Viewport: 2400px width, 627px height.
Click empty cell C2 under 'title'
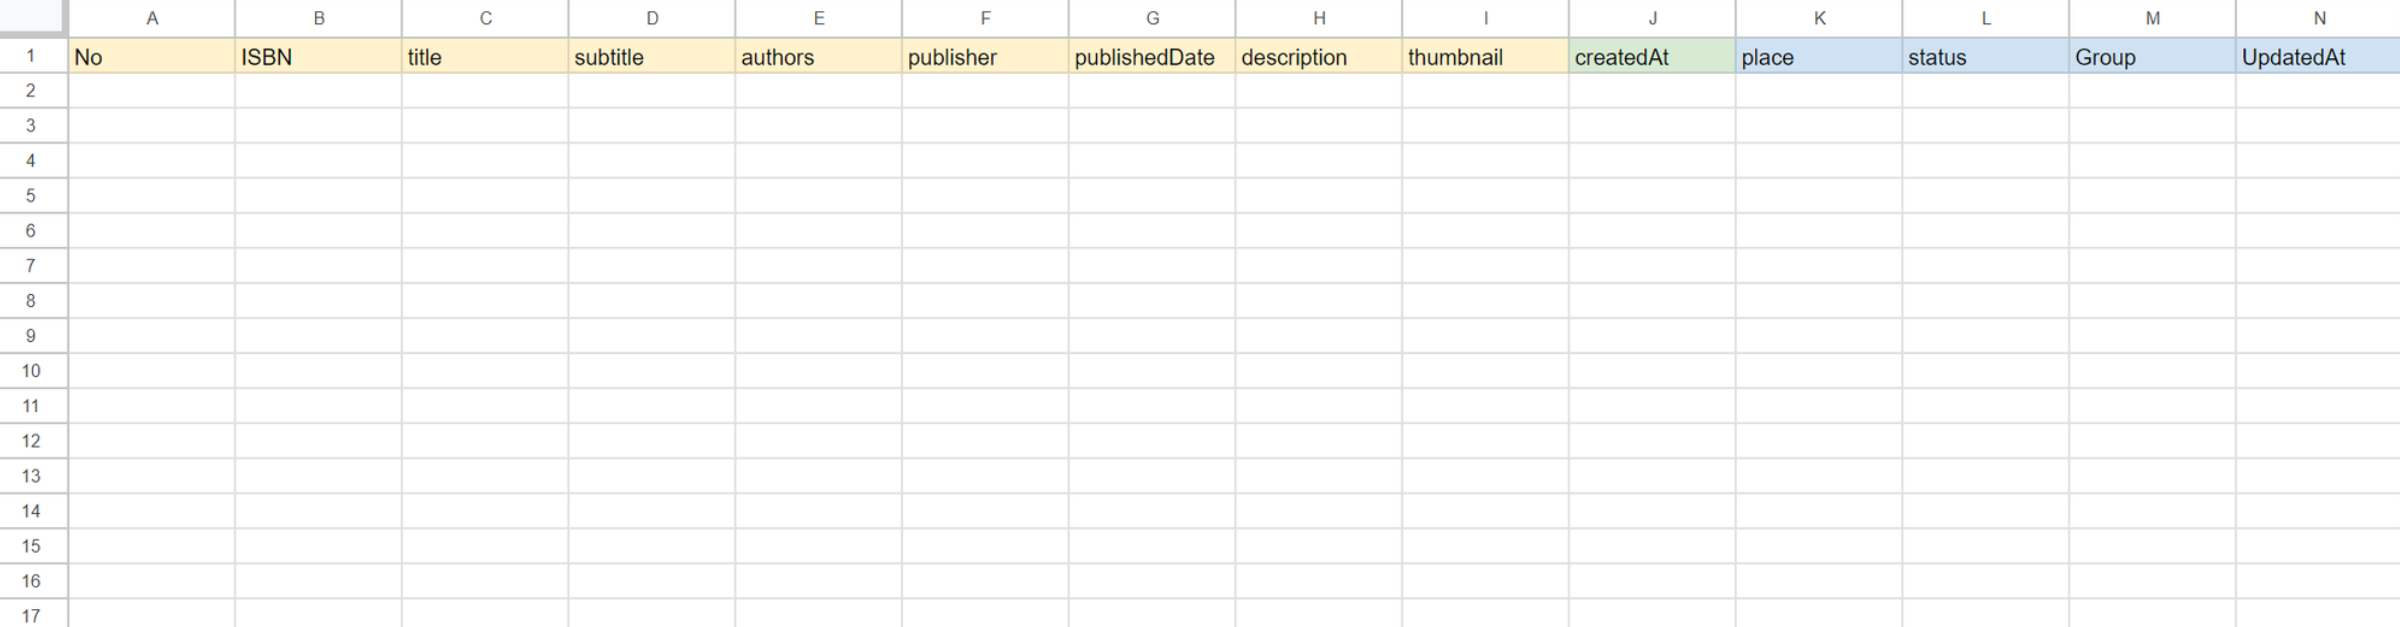coord(485,91)
